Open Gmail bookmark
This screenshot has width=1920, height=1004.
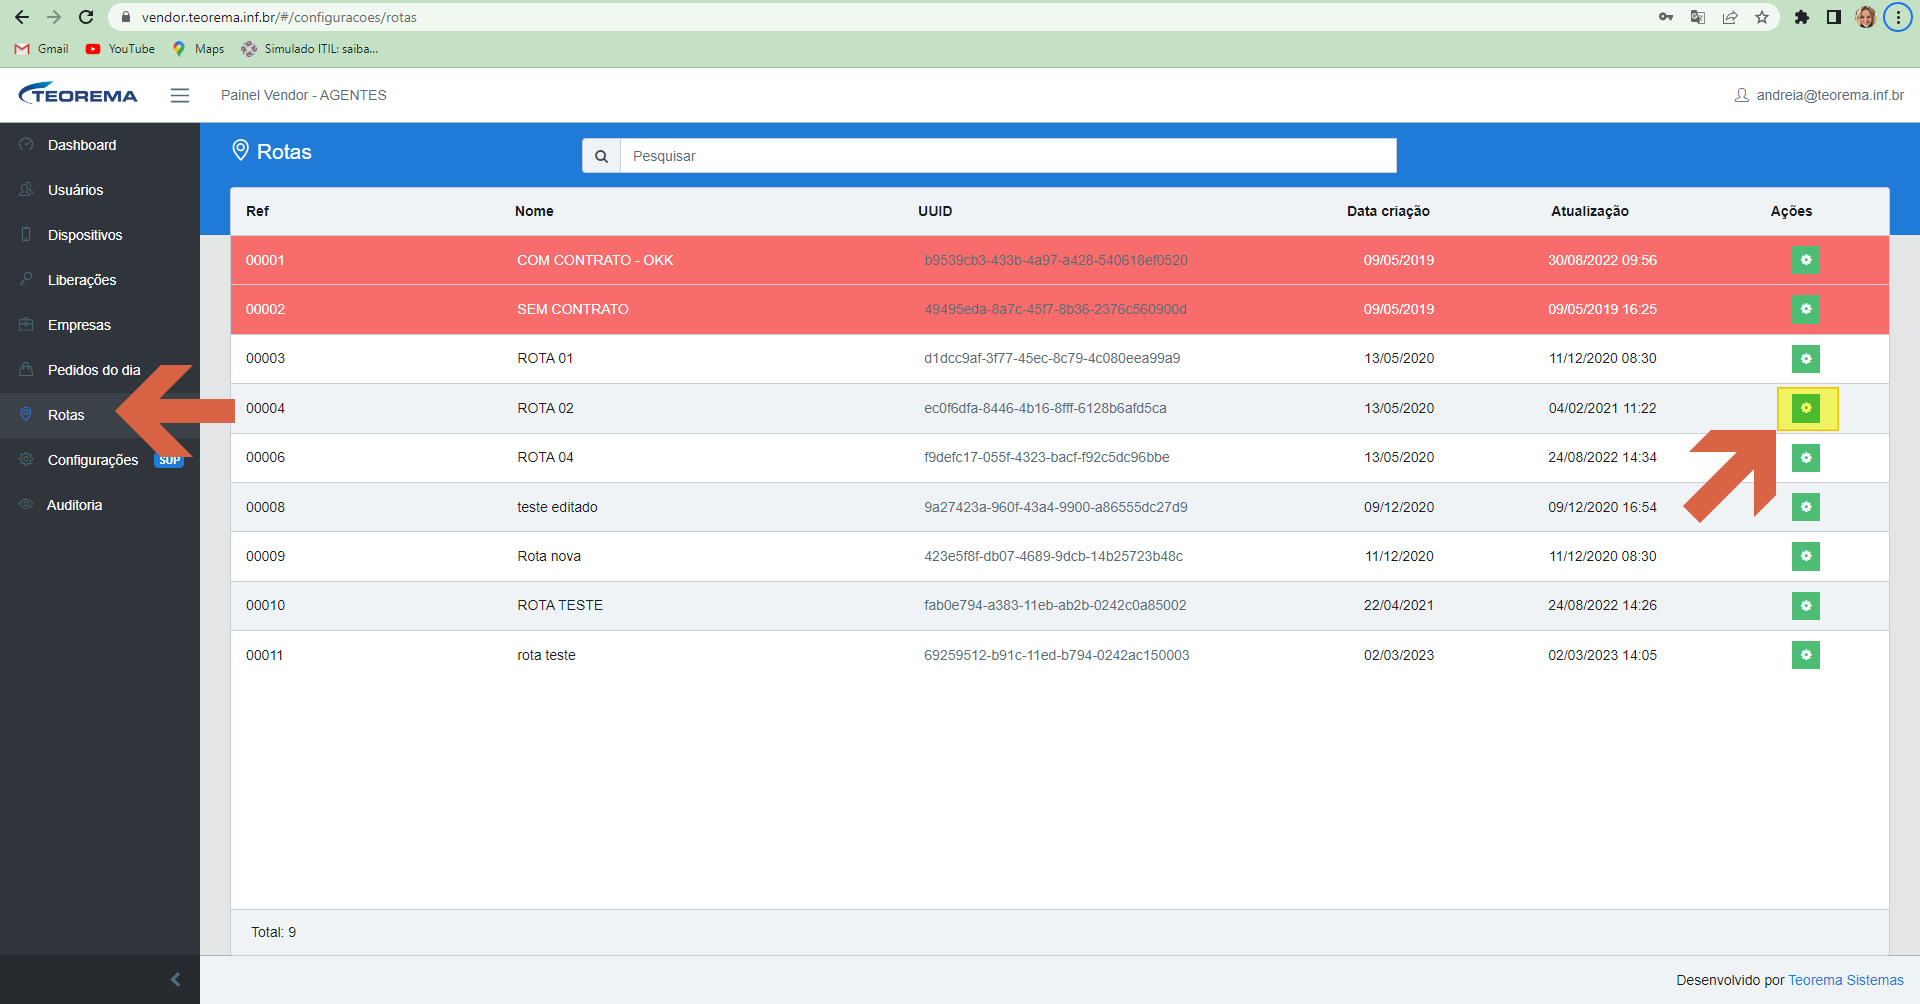(42, 49)
